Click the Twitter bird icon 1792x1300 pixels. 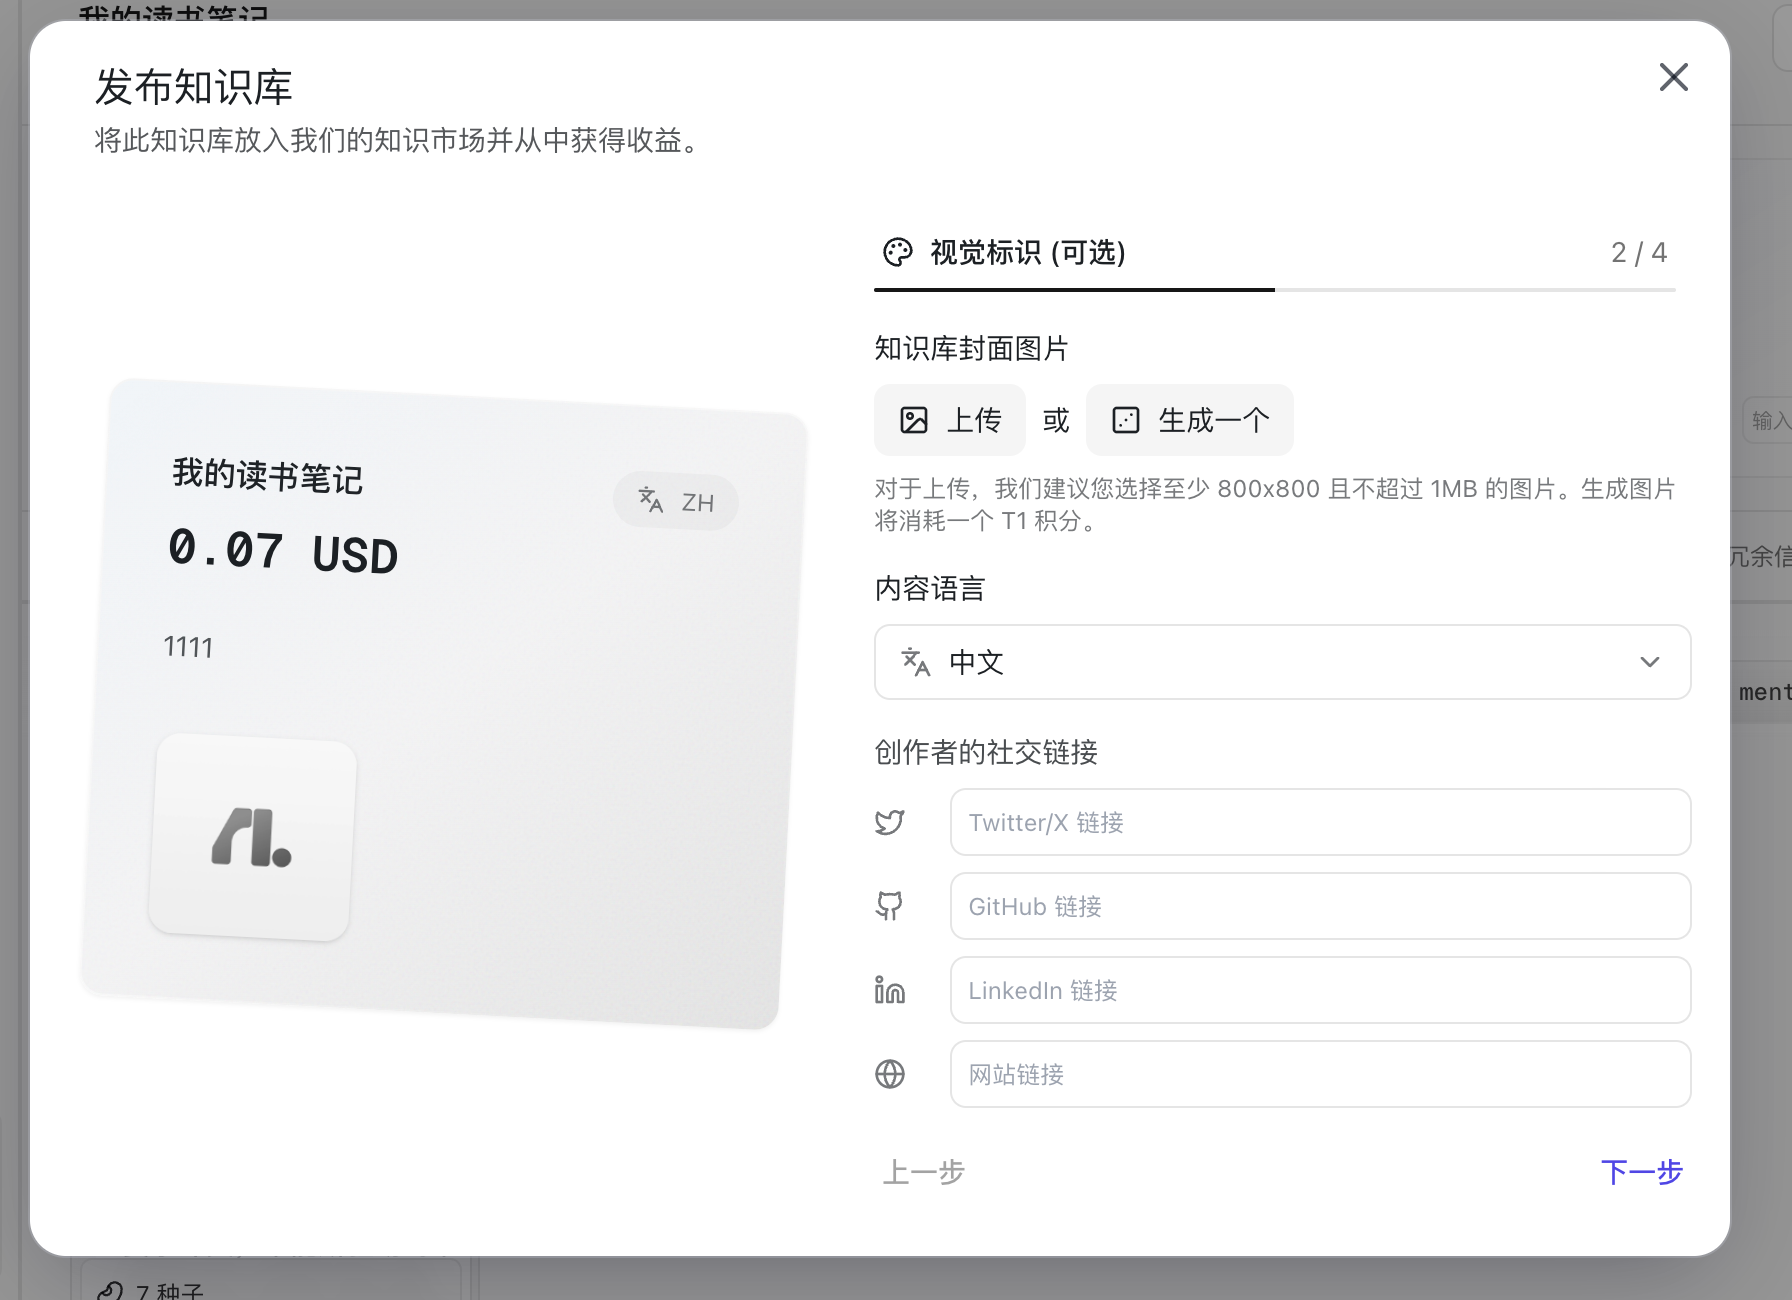pos(890,822)
